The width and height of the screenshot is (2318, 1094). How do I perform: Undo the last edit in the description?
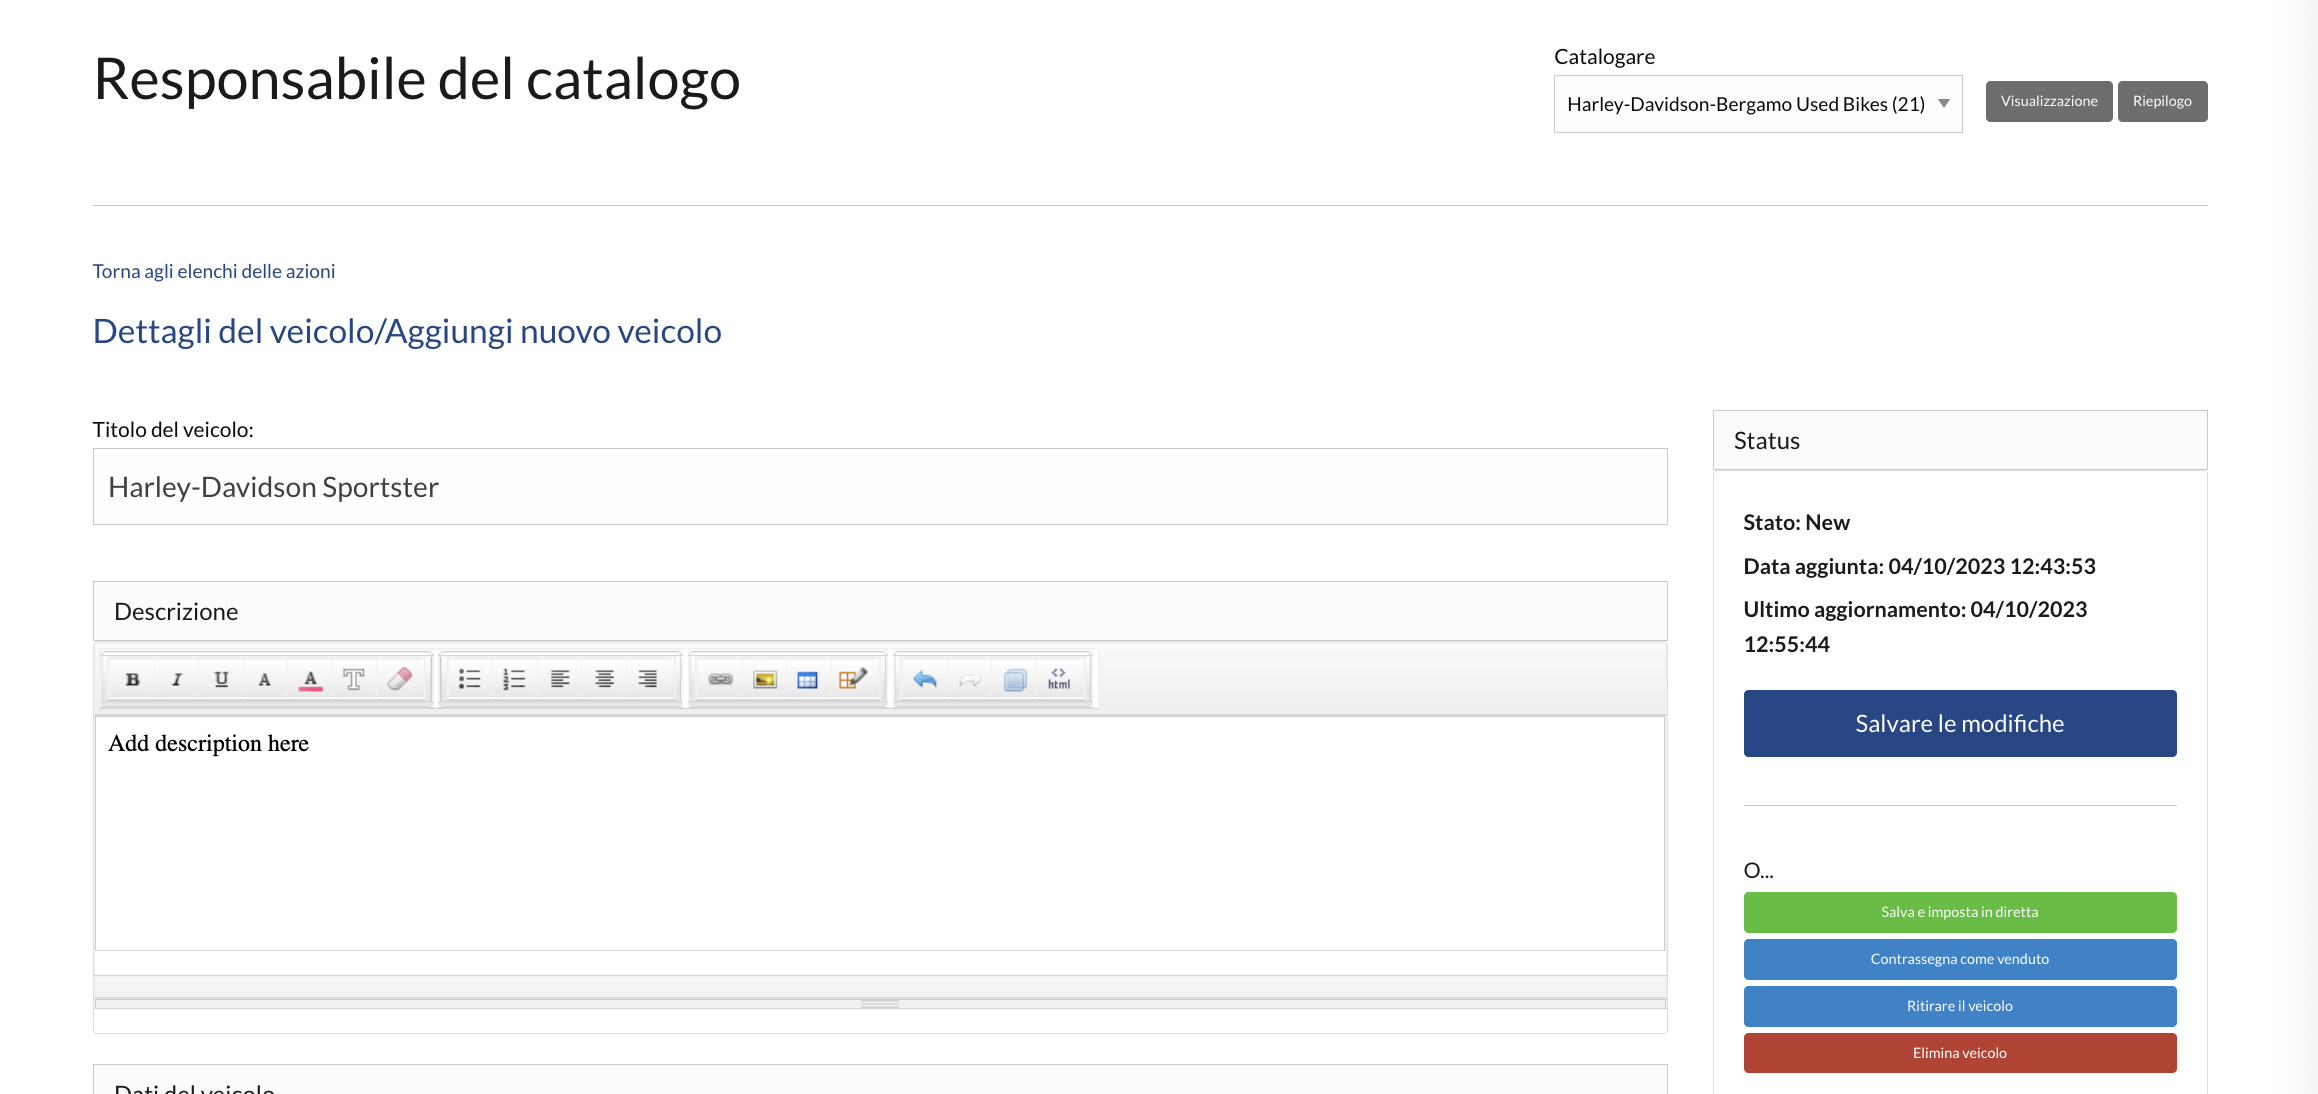click(x=925, y=678)
